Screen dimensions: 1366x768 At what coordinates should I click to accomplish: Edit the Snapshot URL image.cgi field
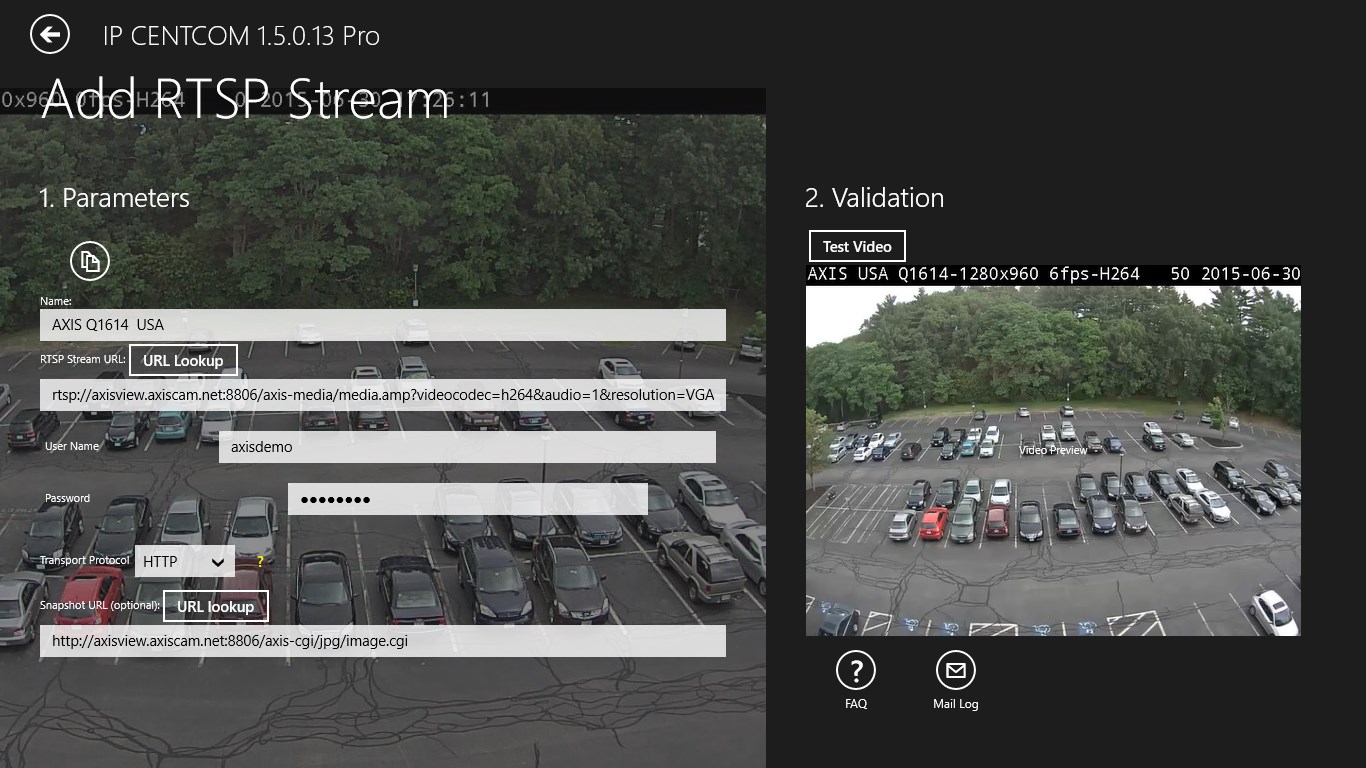pyautogui.click(x=382, y=641)
